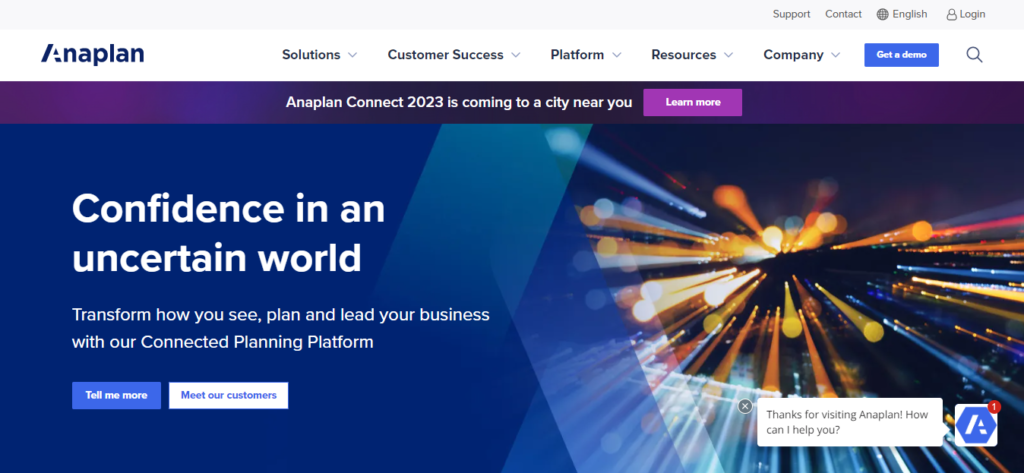Click the Get a demo button
The width and height of the screenshot is (1024, 473).
(901, 55)
